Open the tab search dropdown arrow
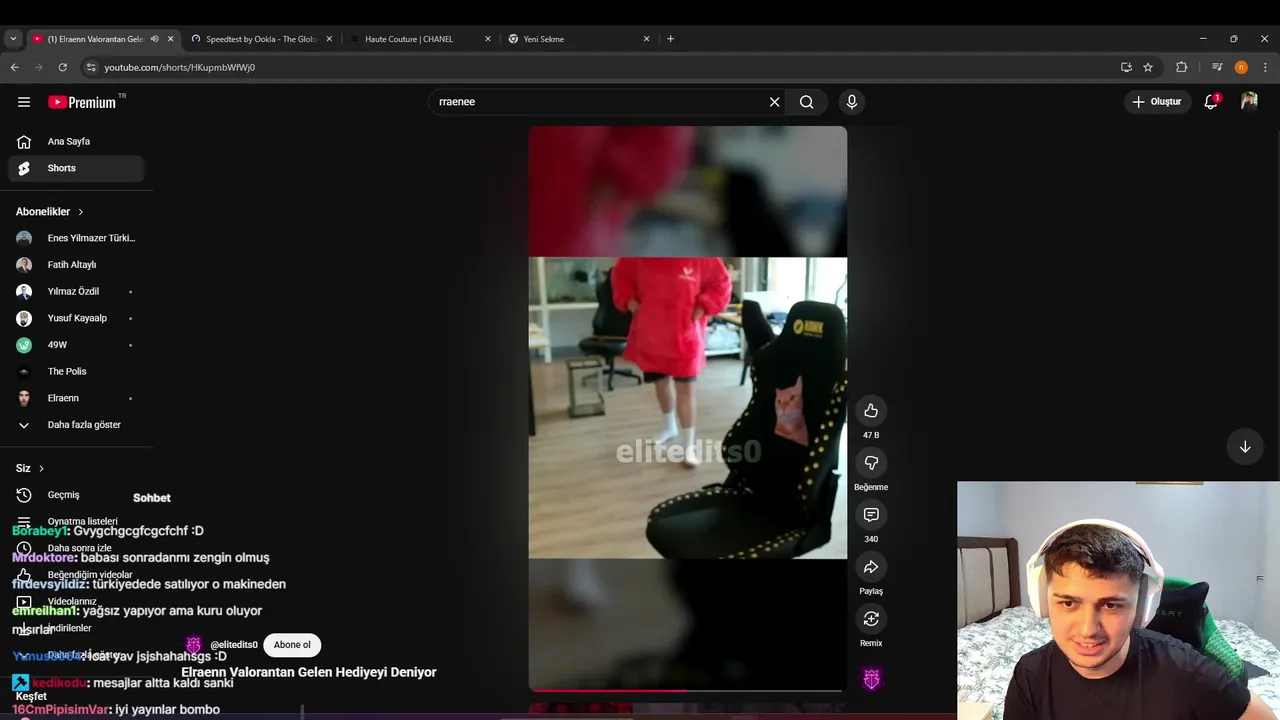This screenshot has width=1280, height=720. (13, 39)
